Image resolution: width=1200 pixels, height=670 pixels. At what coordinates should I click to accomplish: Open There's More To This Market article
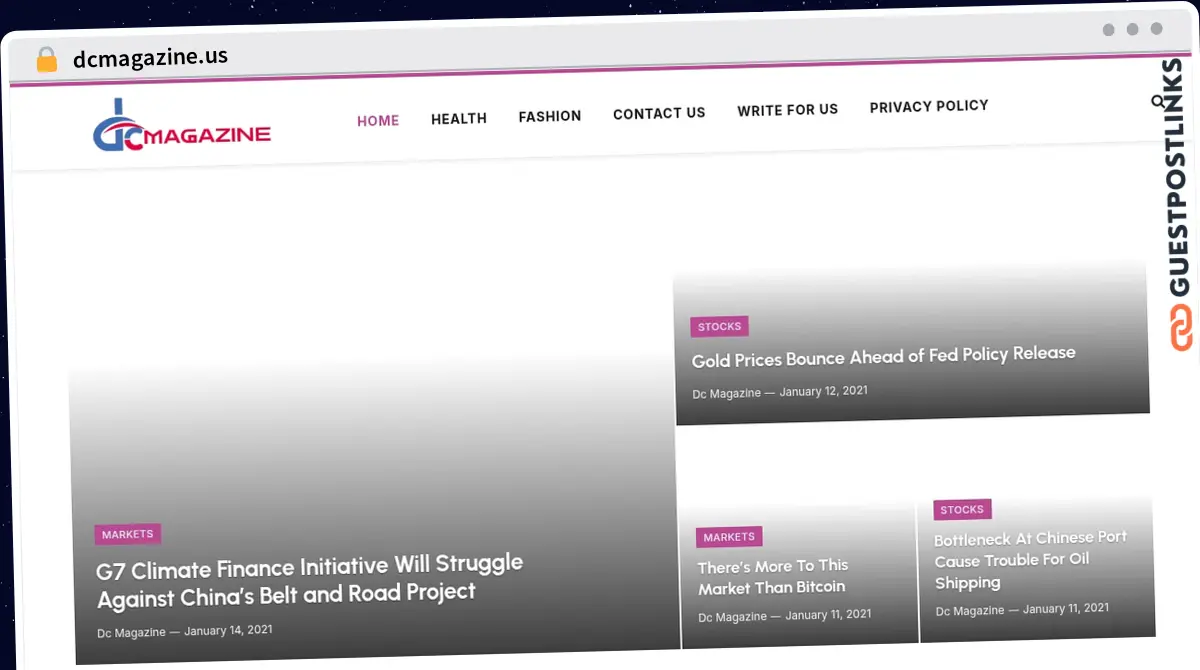[773, 577]
